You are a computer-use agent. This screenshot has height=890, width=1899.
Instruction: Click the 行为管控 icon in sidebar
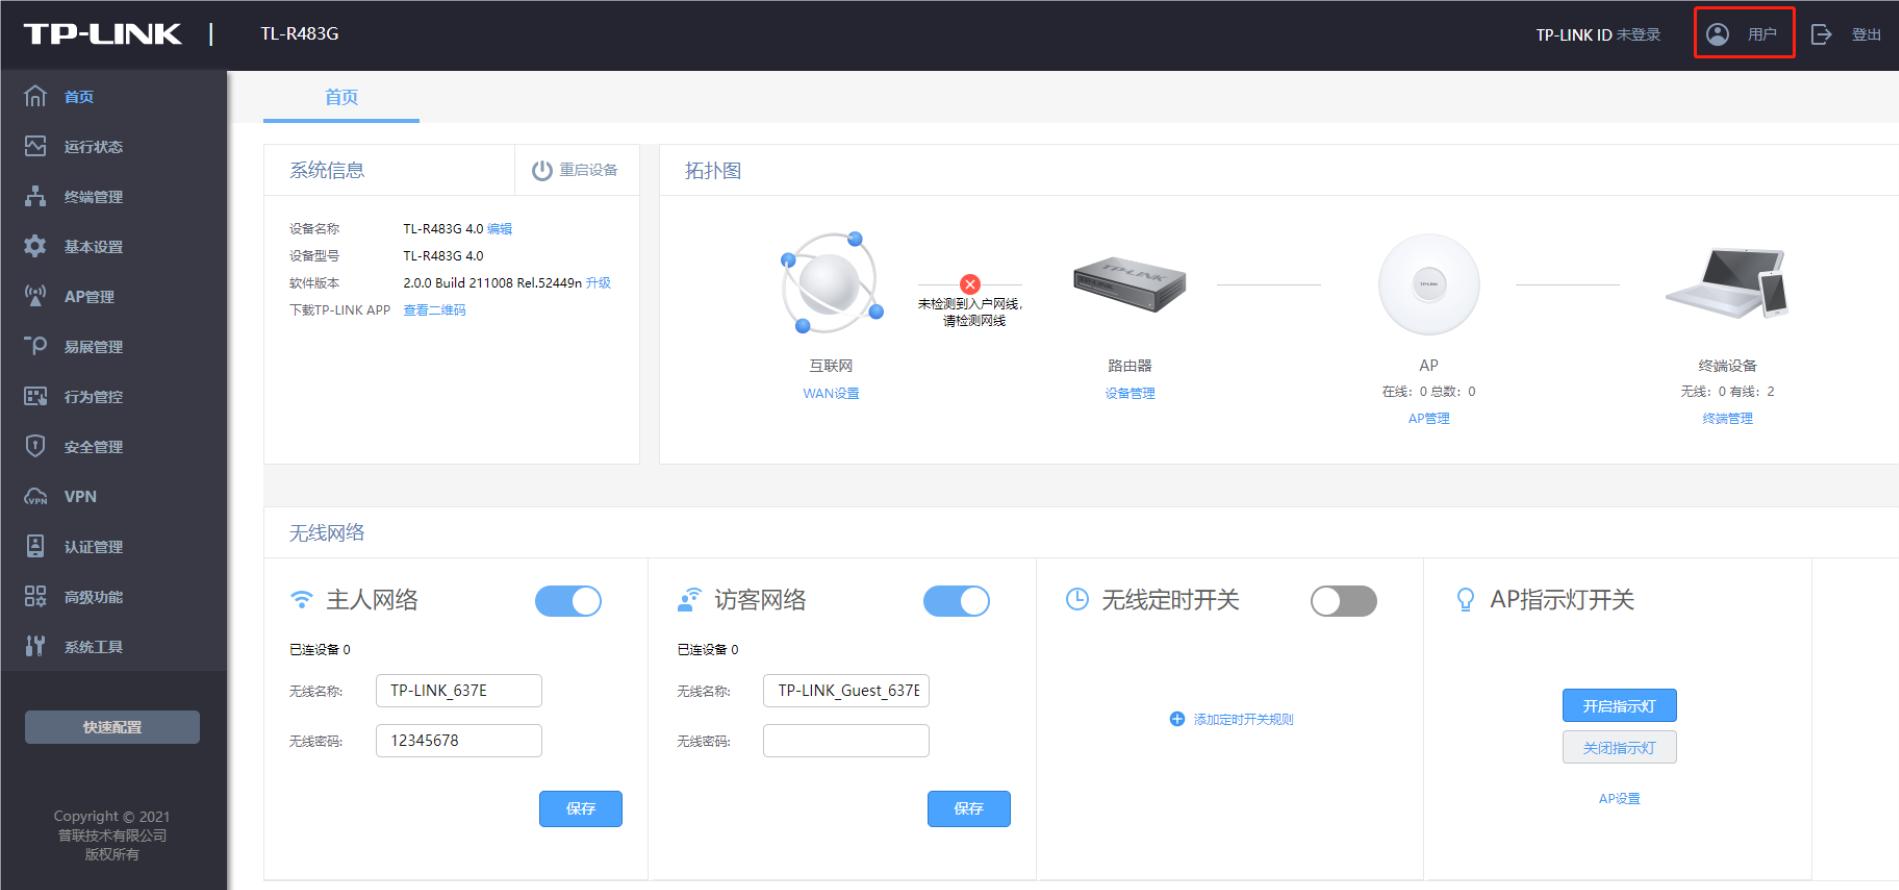35,396
